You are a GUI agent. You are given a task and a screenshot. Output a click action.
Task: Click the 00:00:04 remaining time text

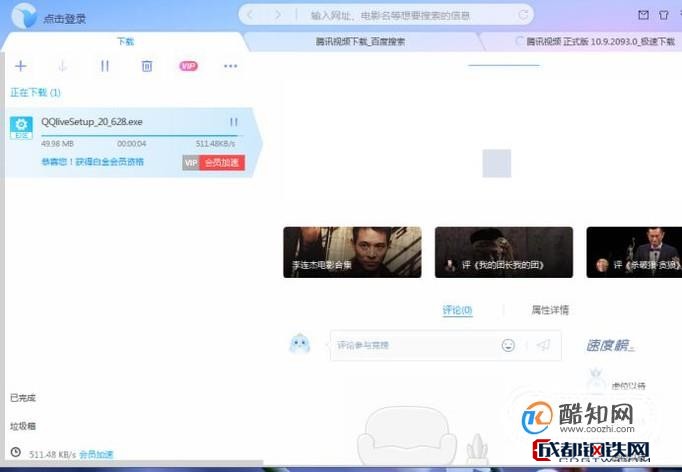coord(131,144)
